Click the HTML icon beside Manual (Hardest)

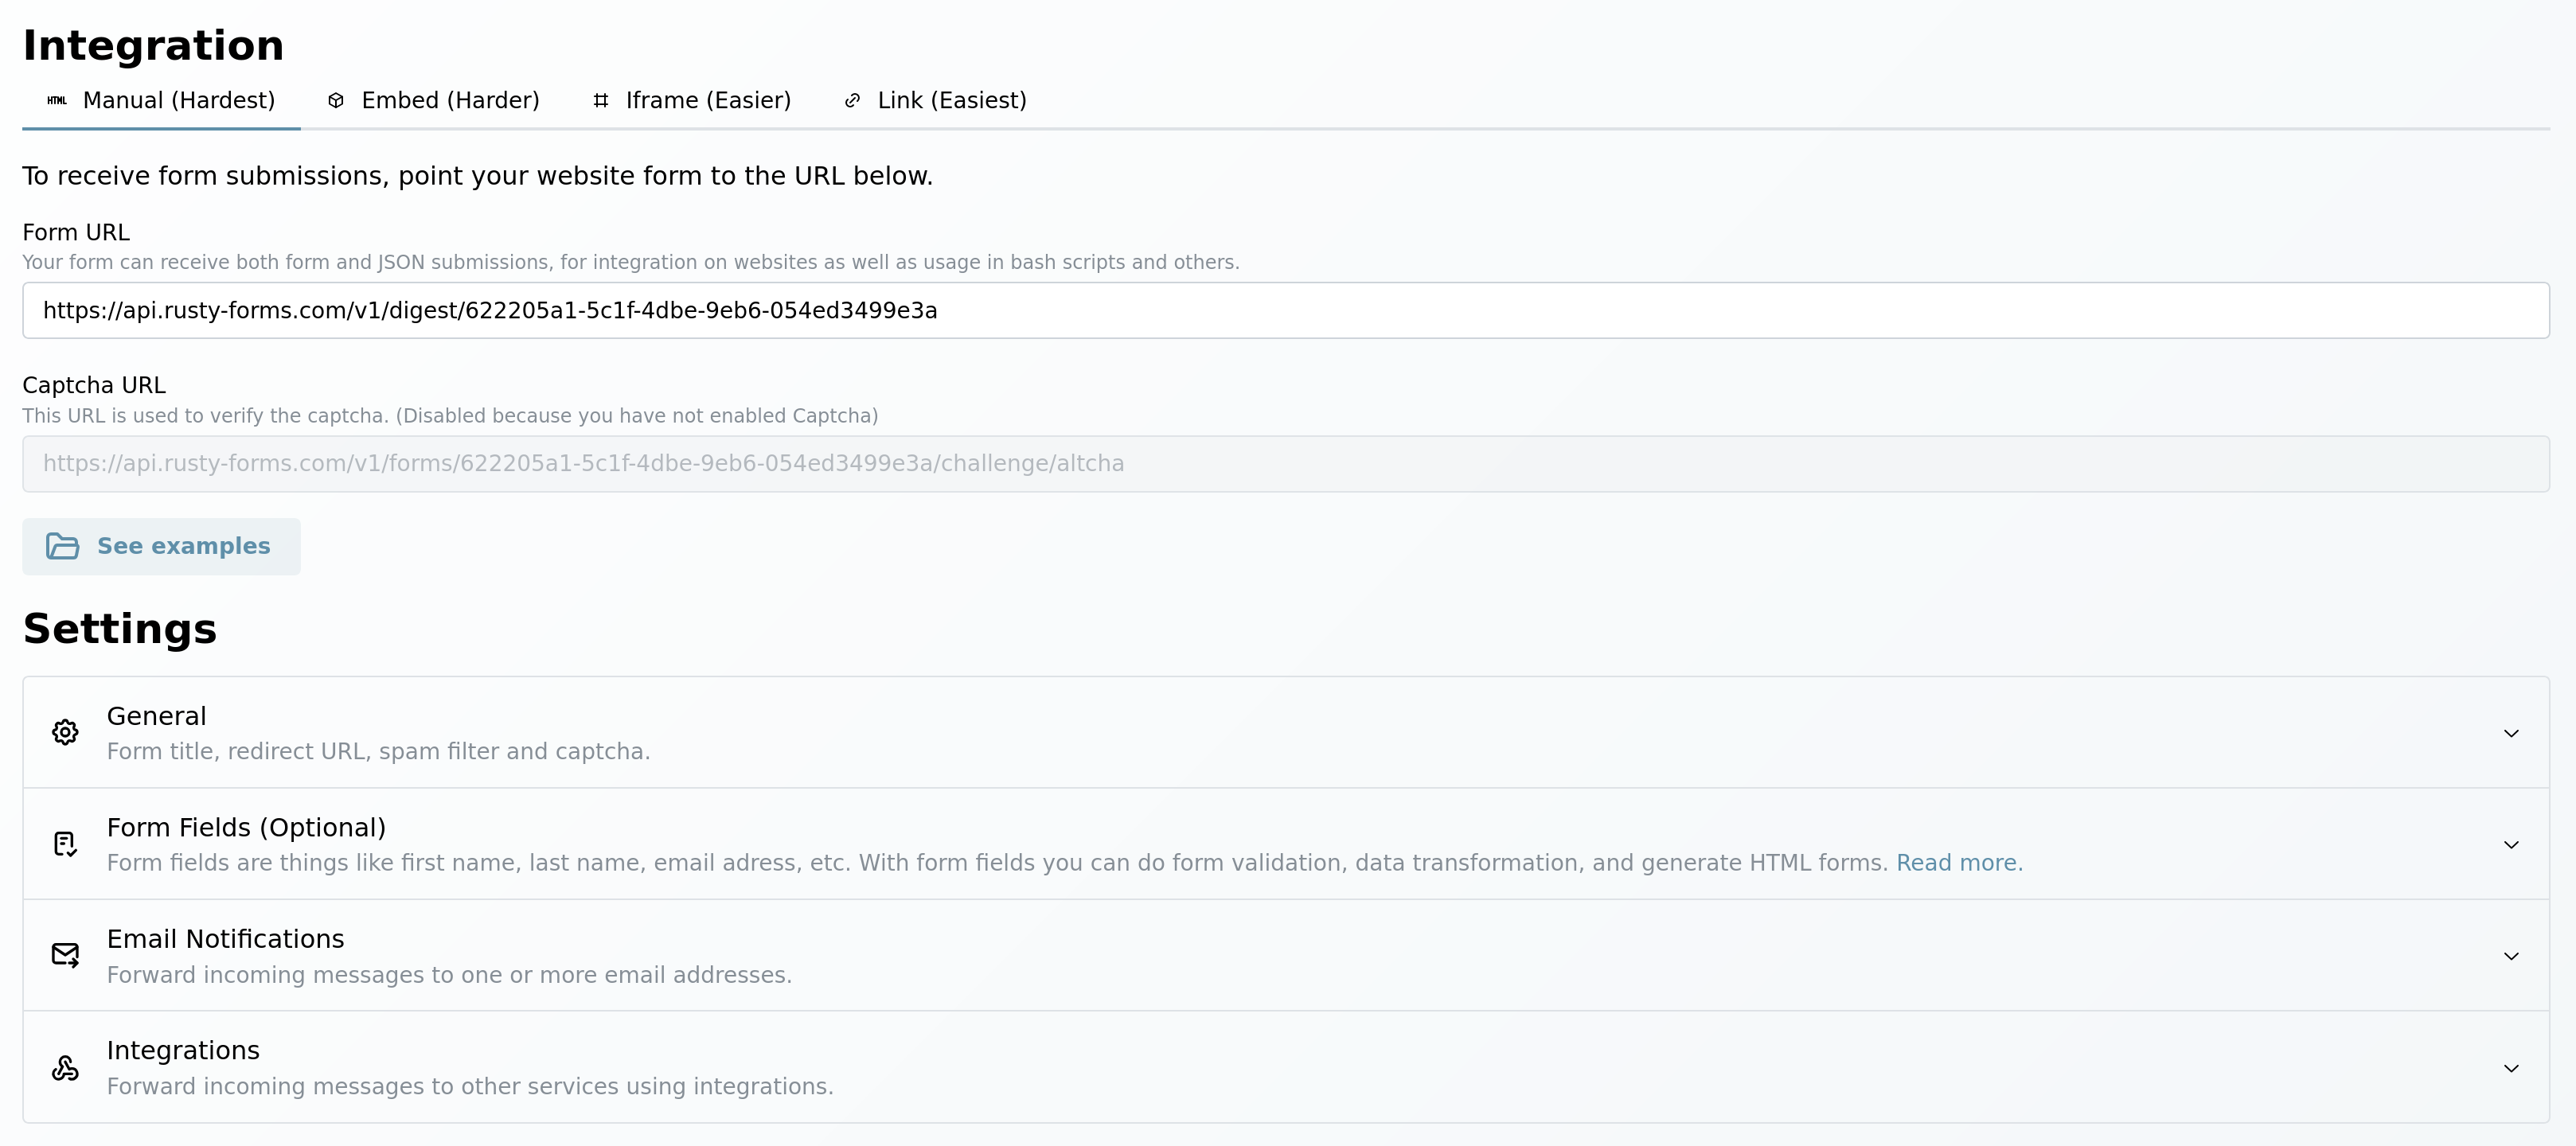click(57, 100)
